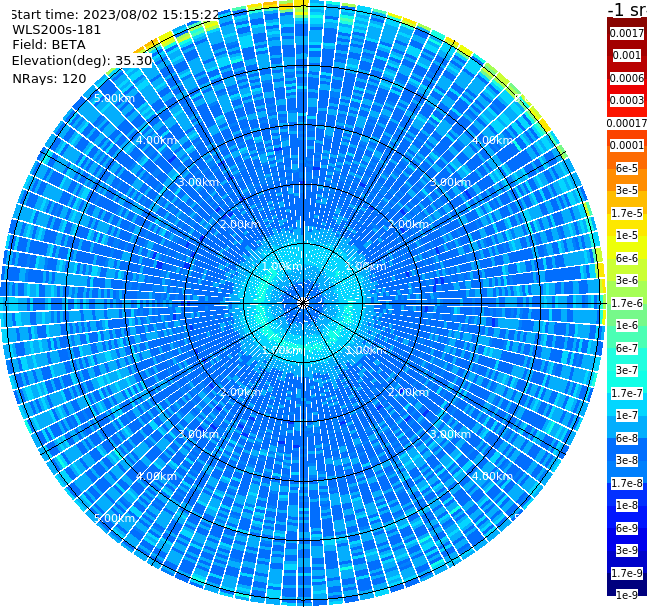The height and width of the screenshot is (607, 647).
Task: Click the 1e-9 colorbar minimum label
Action: point(627,595)
